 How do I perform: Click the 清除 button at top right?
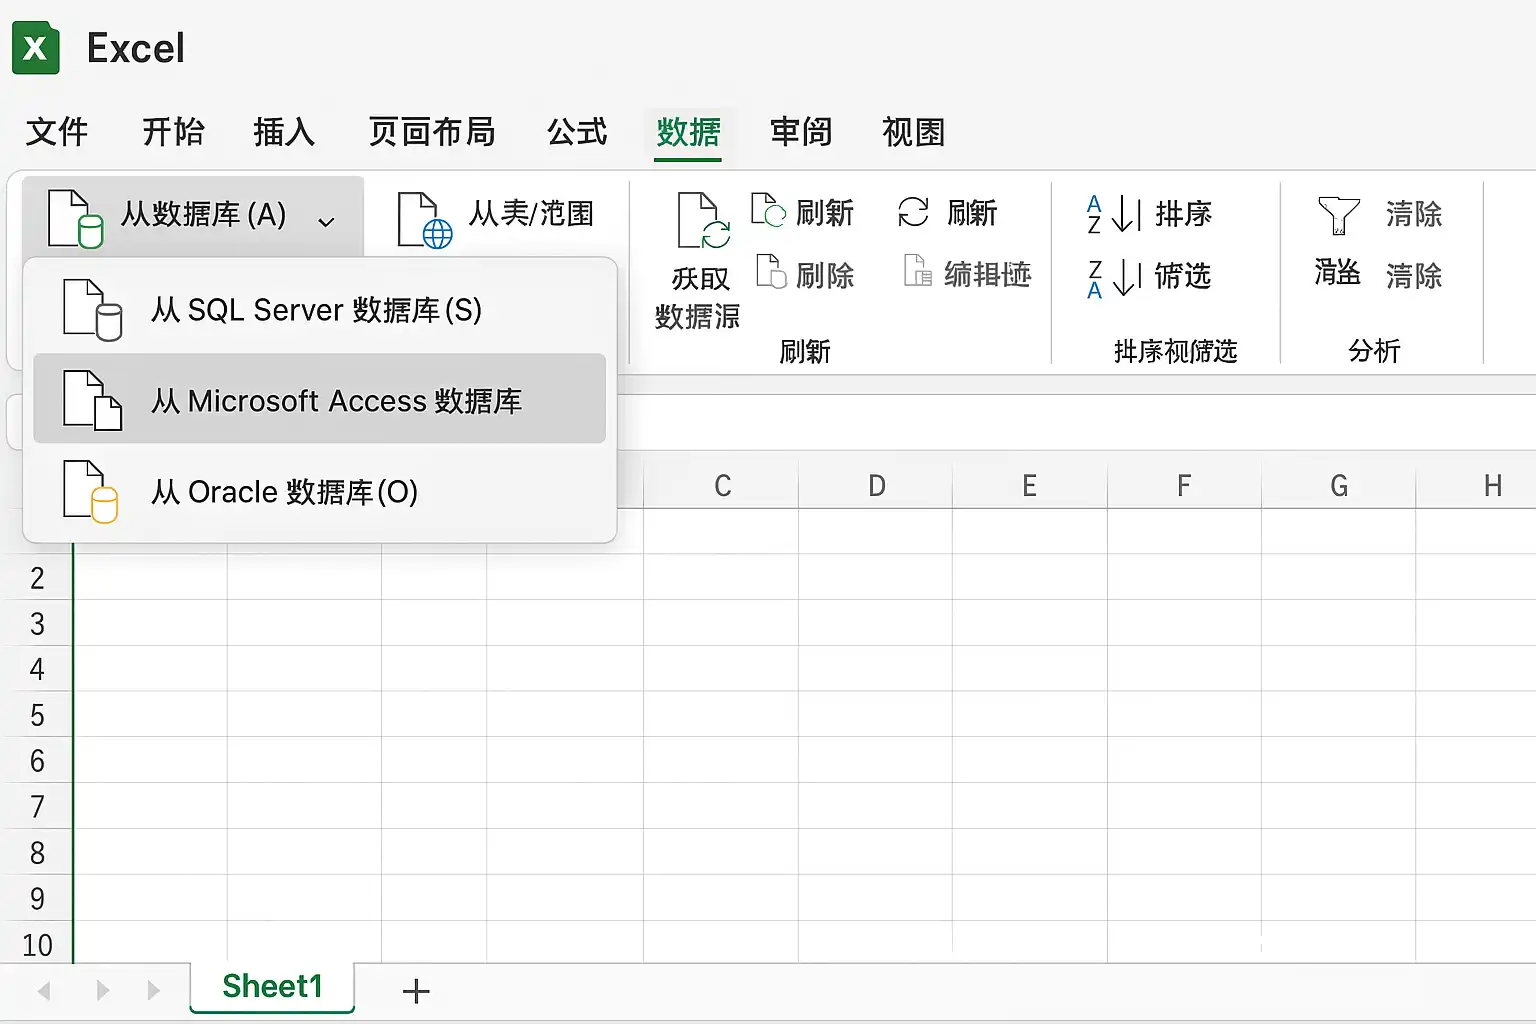click(x=1413, y=213)
